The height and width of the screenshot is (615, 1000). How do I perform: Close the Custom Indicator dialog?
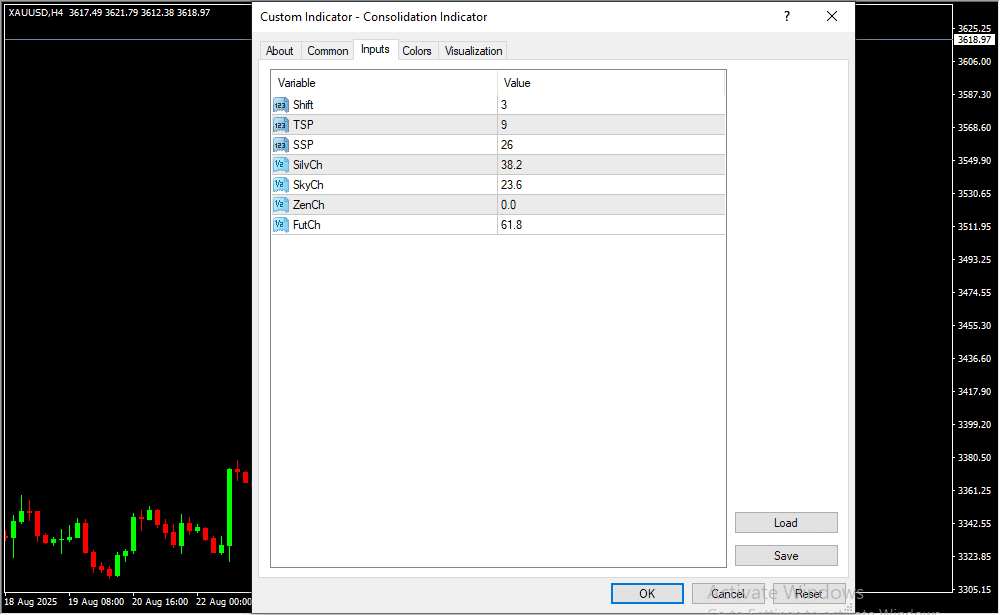[832, 17]
